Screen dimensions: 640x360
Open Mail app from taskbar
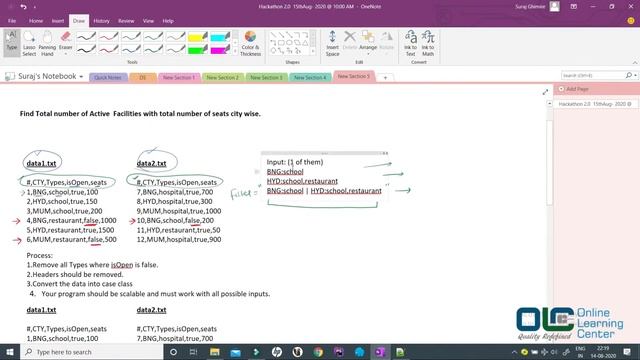pos(236,352)
